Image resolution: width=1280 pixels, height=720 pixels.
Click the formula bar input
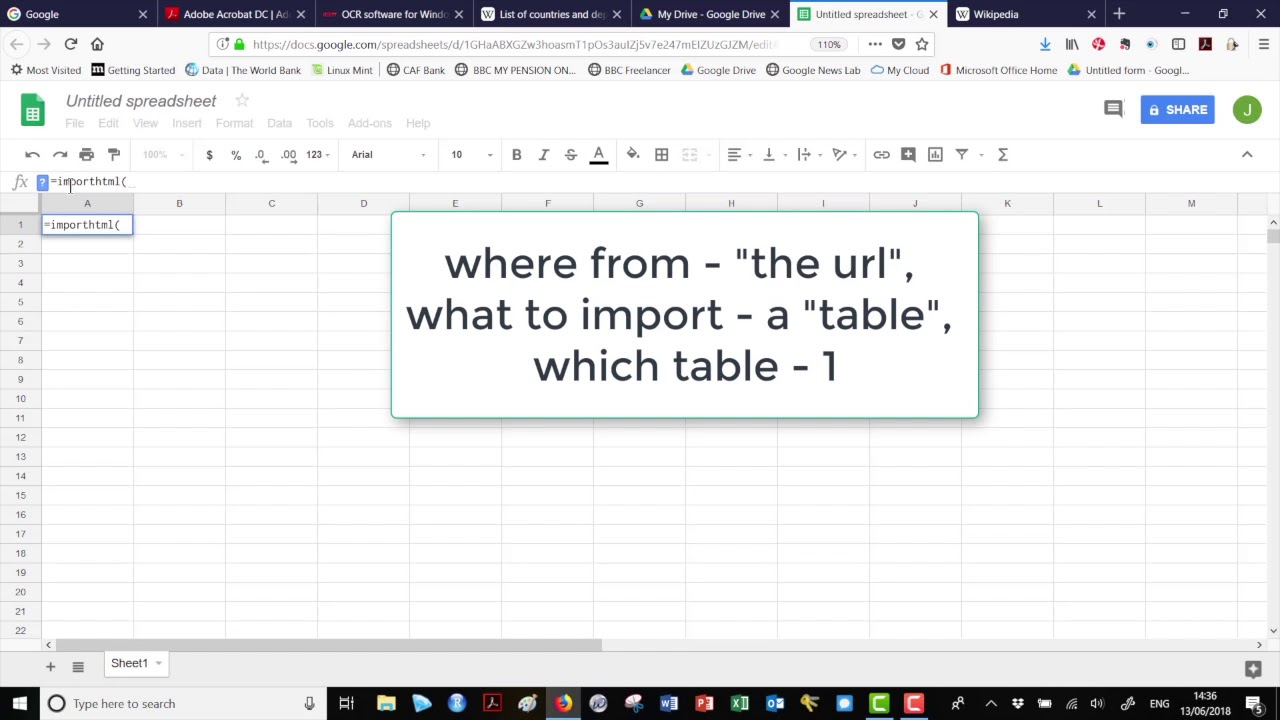[660, 181]
